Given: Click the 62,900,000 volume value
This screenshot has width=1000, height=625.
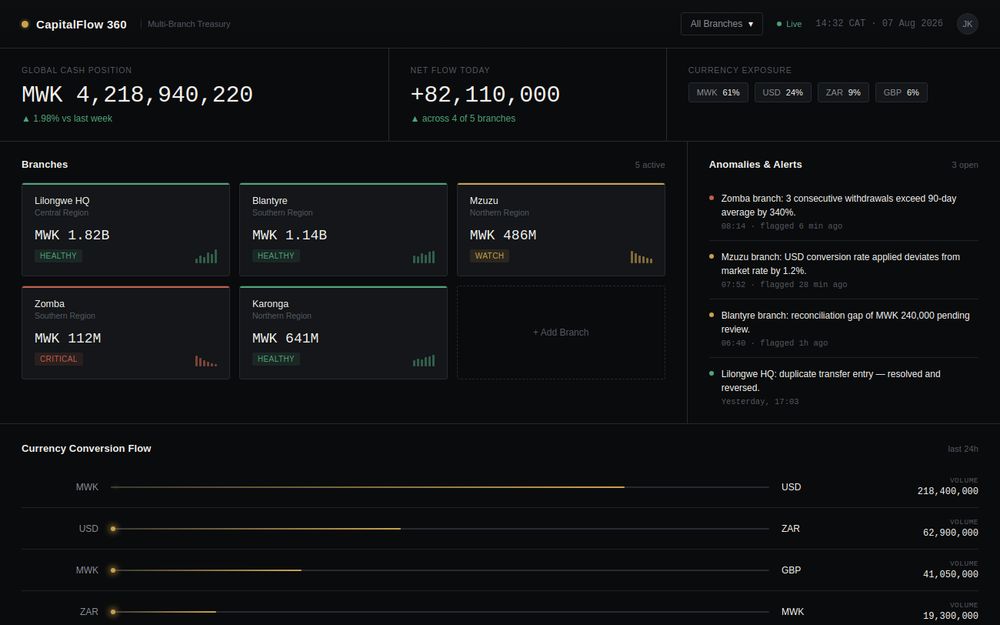Looking at the screenshot, I should tap(950, 533).
